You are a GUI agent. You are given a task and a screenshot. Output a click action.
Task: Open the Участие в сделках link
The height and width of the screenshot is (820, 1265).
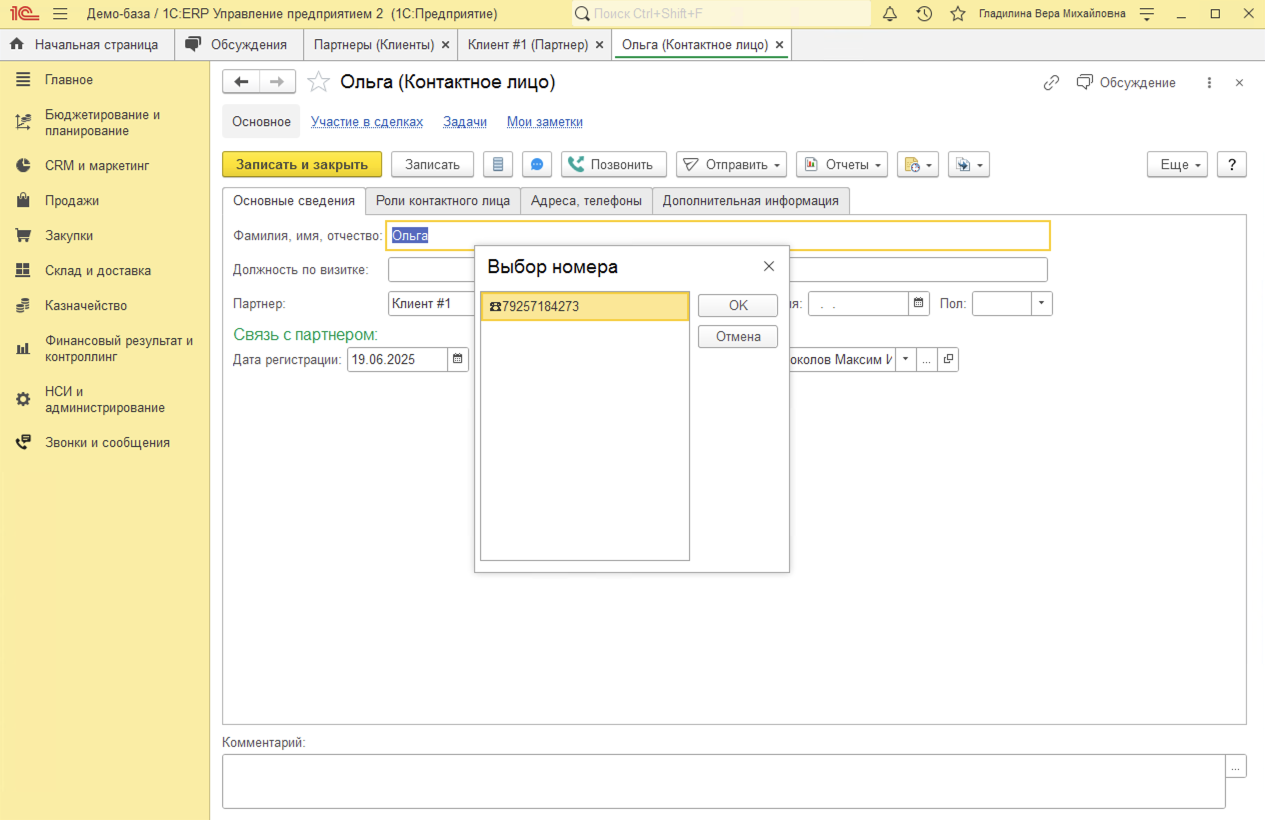pyautogui.click(x=367, y=122)
